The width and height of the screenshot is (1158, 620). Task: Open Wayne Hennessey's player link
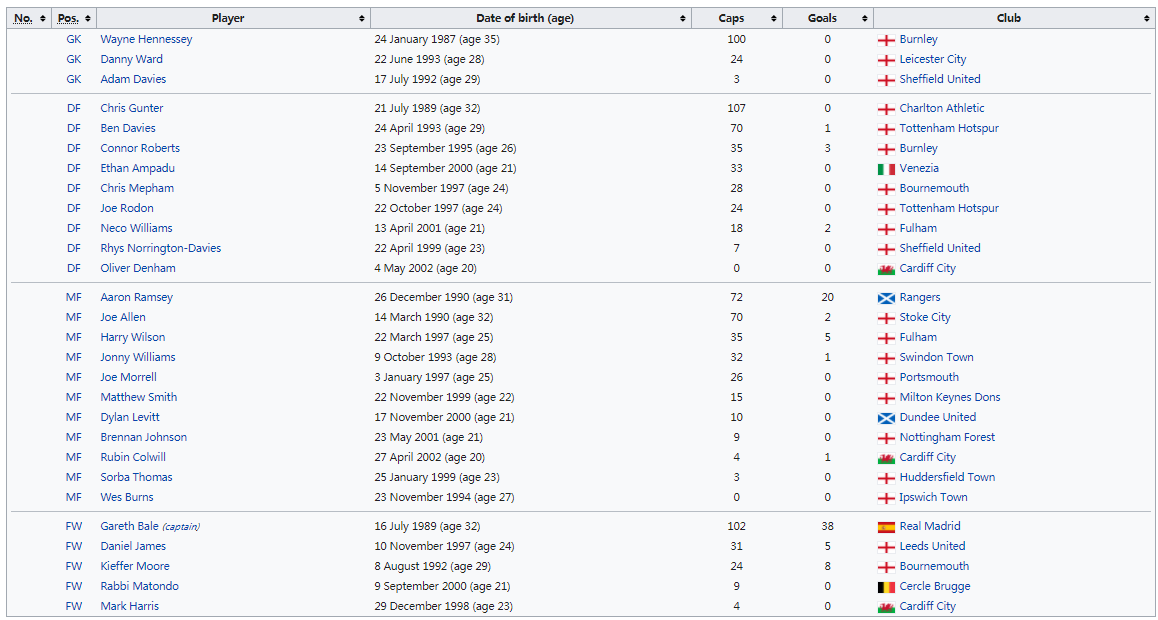(146, 39)
